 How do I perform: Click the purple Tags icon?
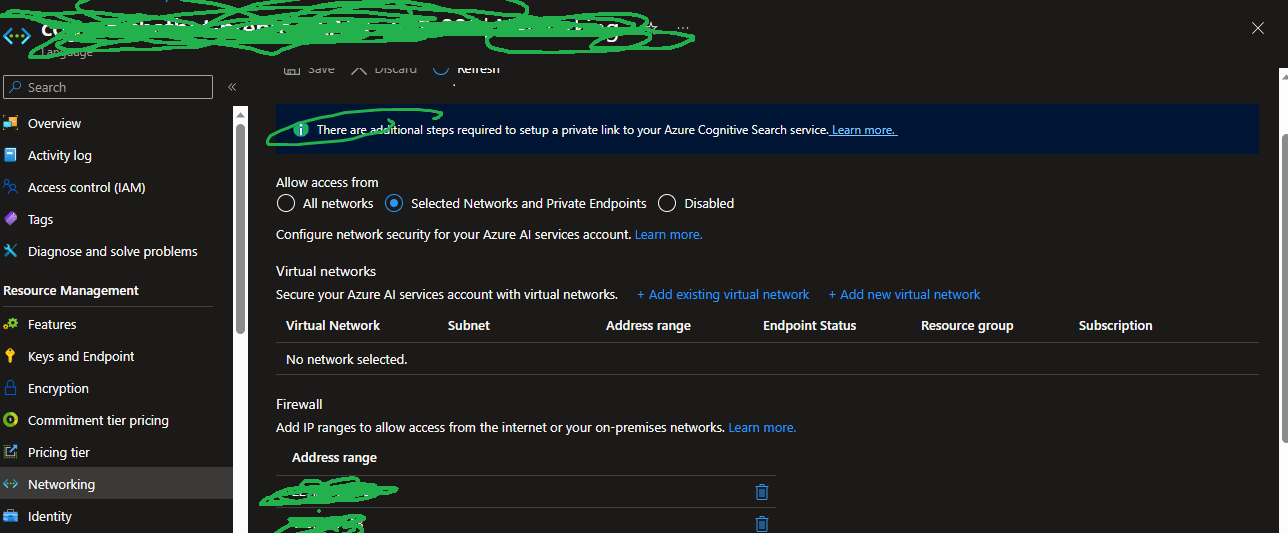[11, 219]
